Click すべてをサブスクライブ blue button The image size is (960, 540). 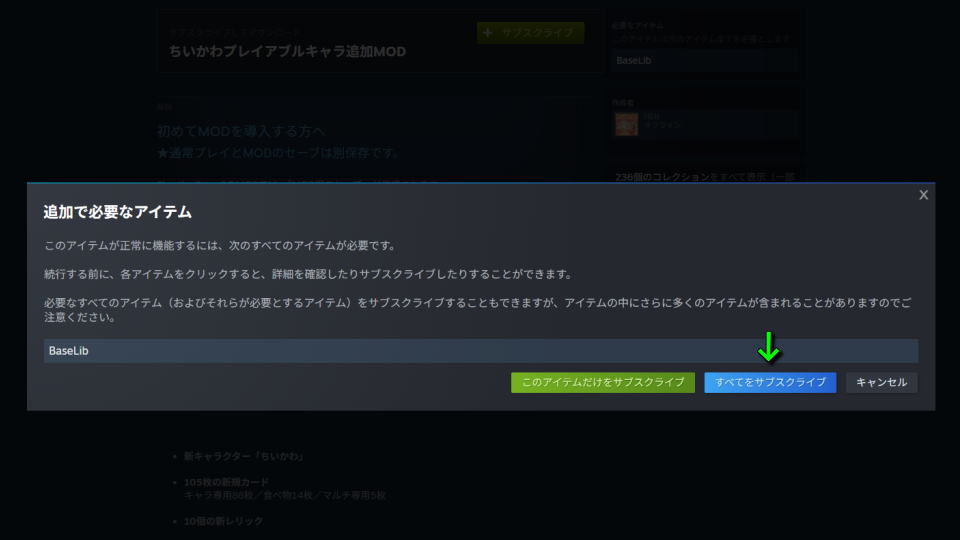click(x=770, y=382)
